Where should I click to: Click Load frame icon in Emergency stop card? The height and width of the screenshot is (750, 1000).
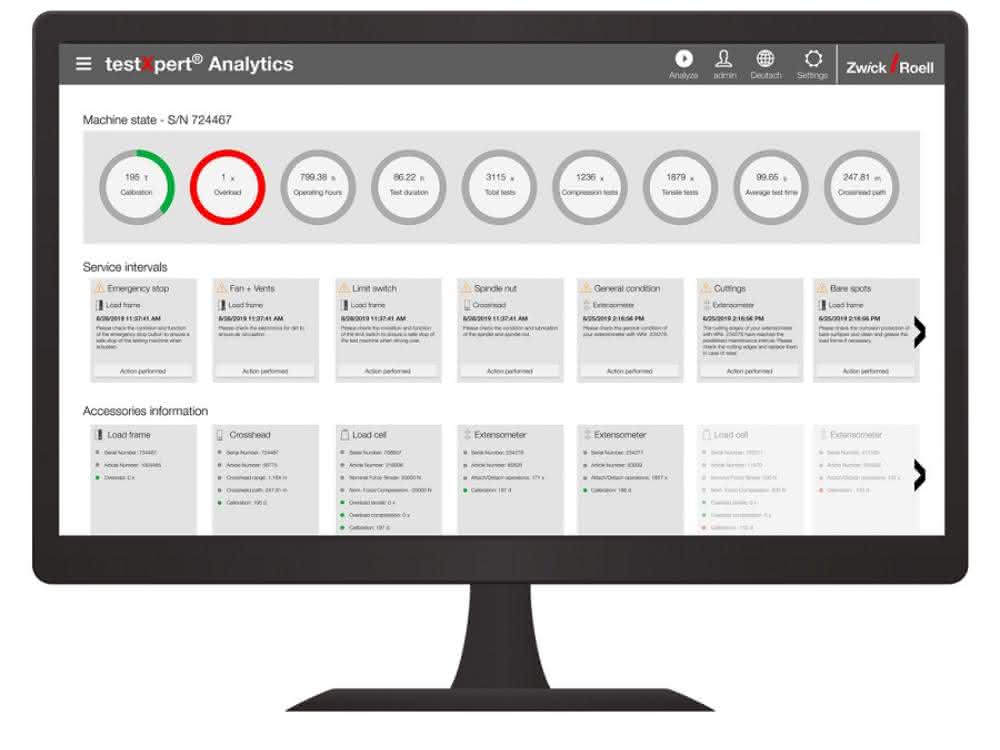pyautogui.click(x=99, y=305)
